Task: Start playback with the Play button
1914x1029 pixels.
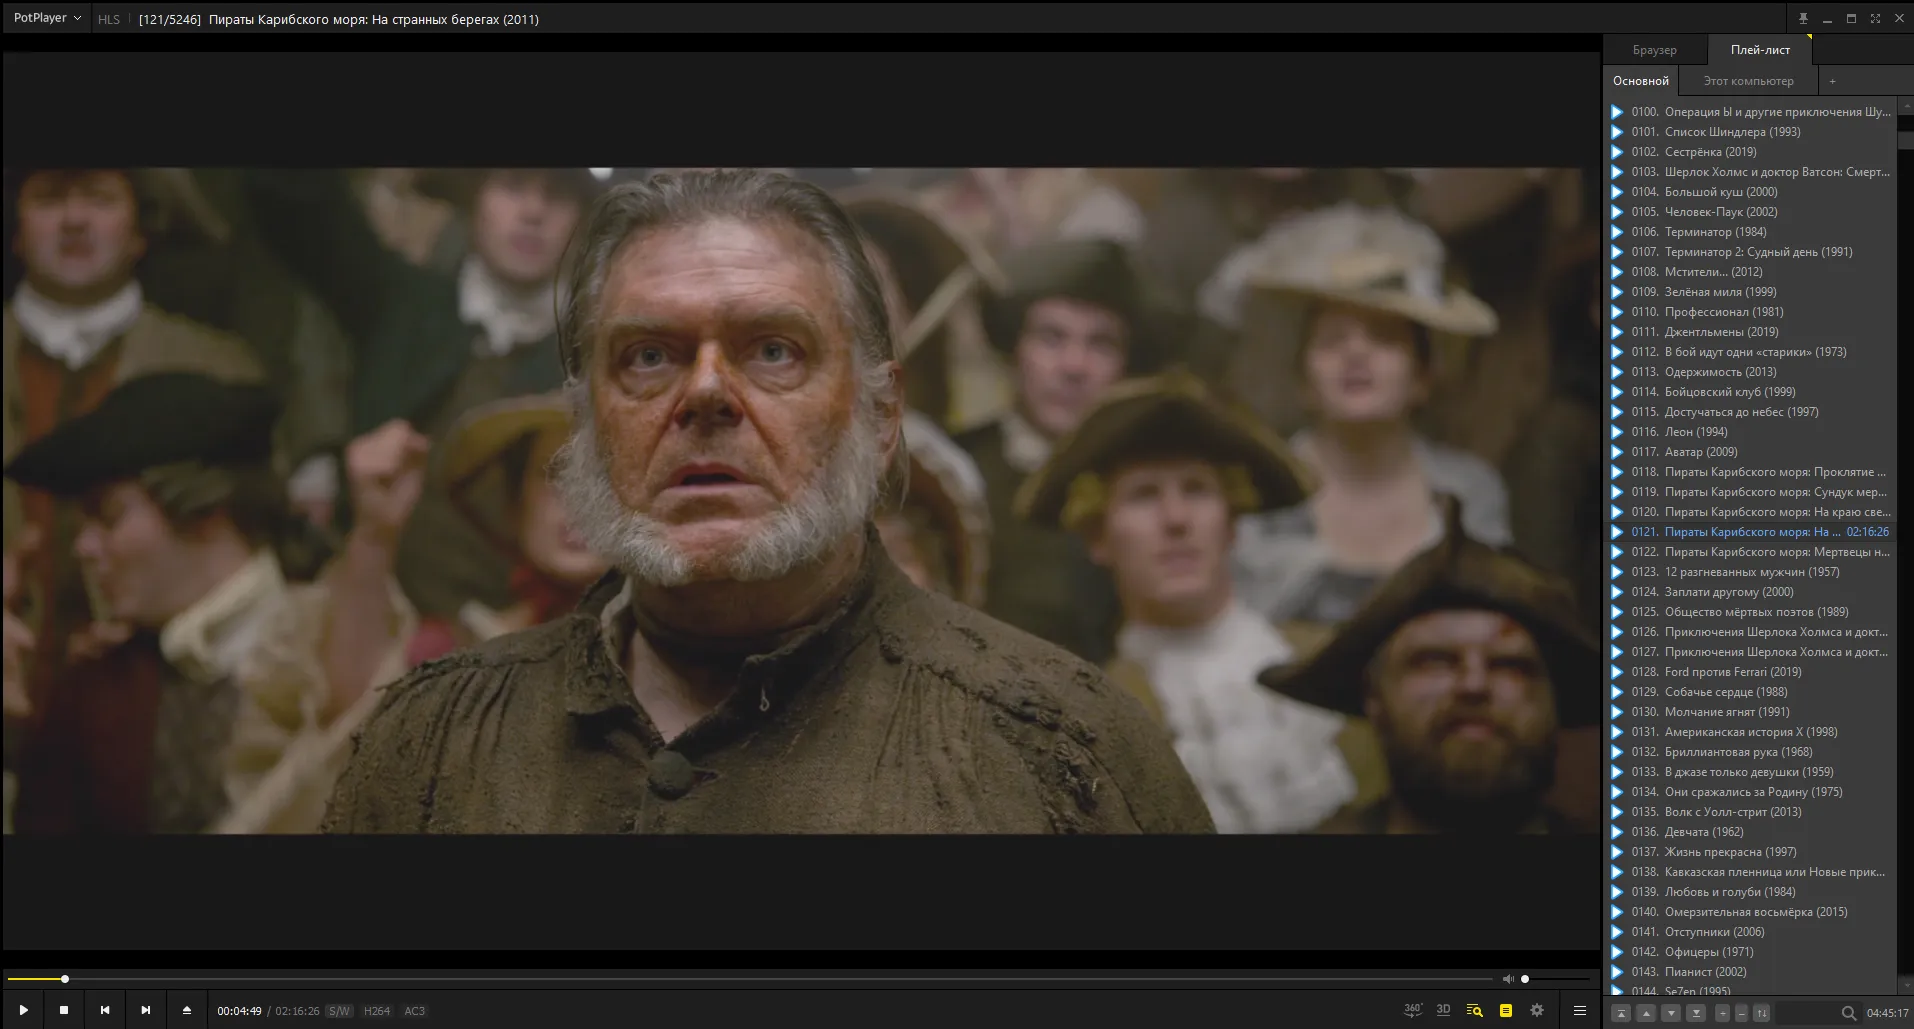Action: pos(24,1011)
